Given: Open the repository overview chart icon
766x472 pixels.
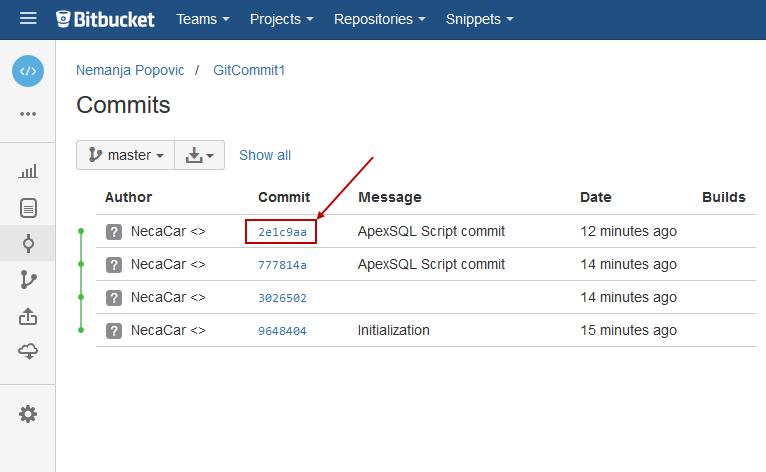Looking at the screenshot, I should click(28, 172).
